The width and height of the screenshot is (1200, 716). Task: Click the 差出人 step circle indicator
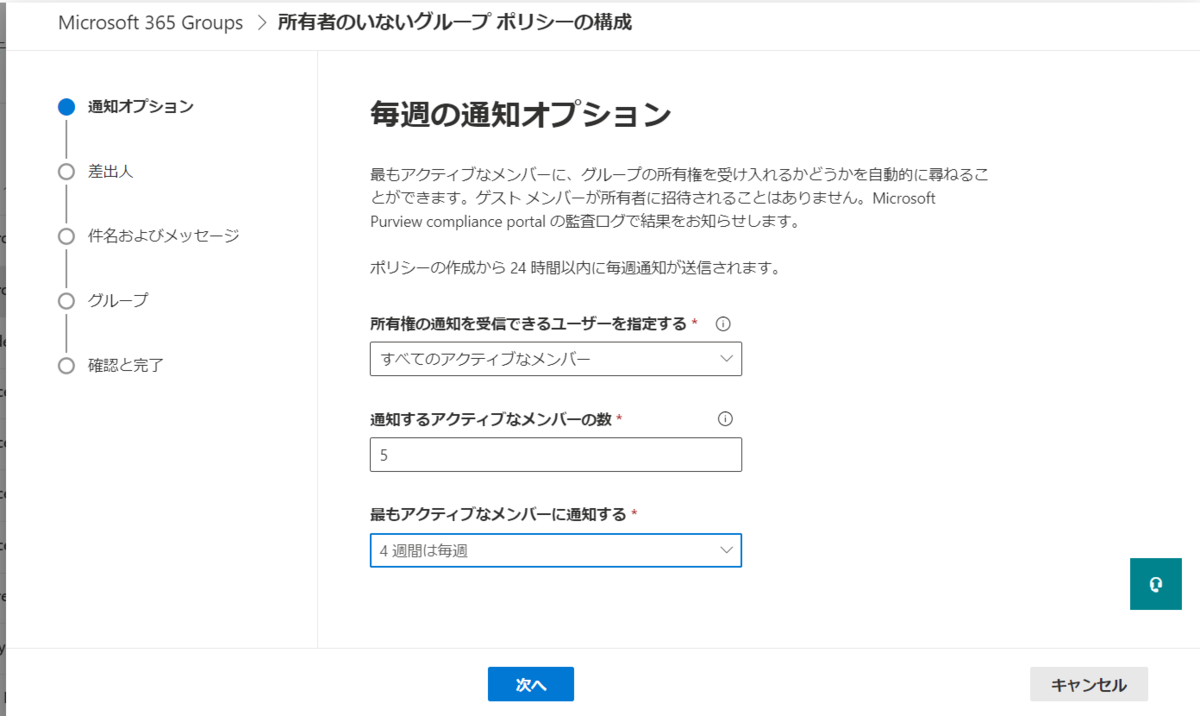pos(67,171)
